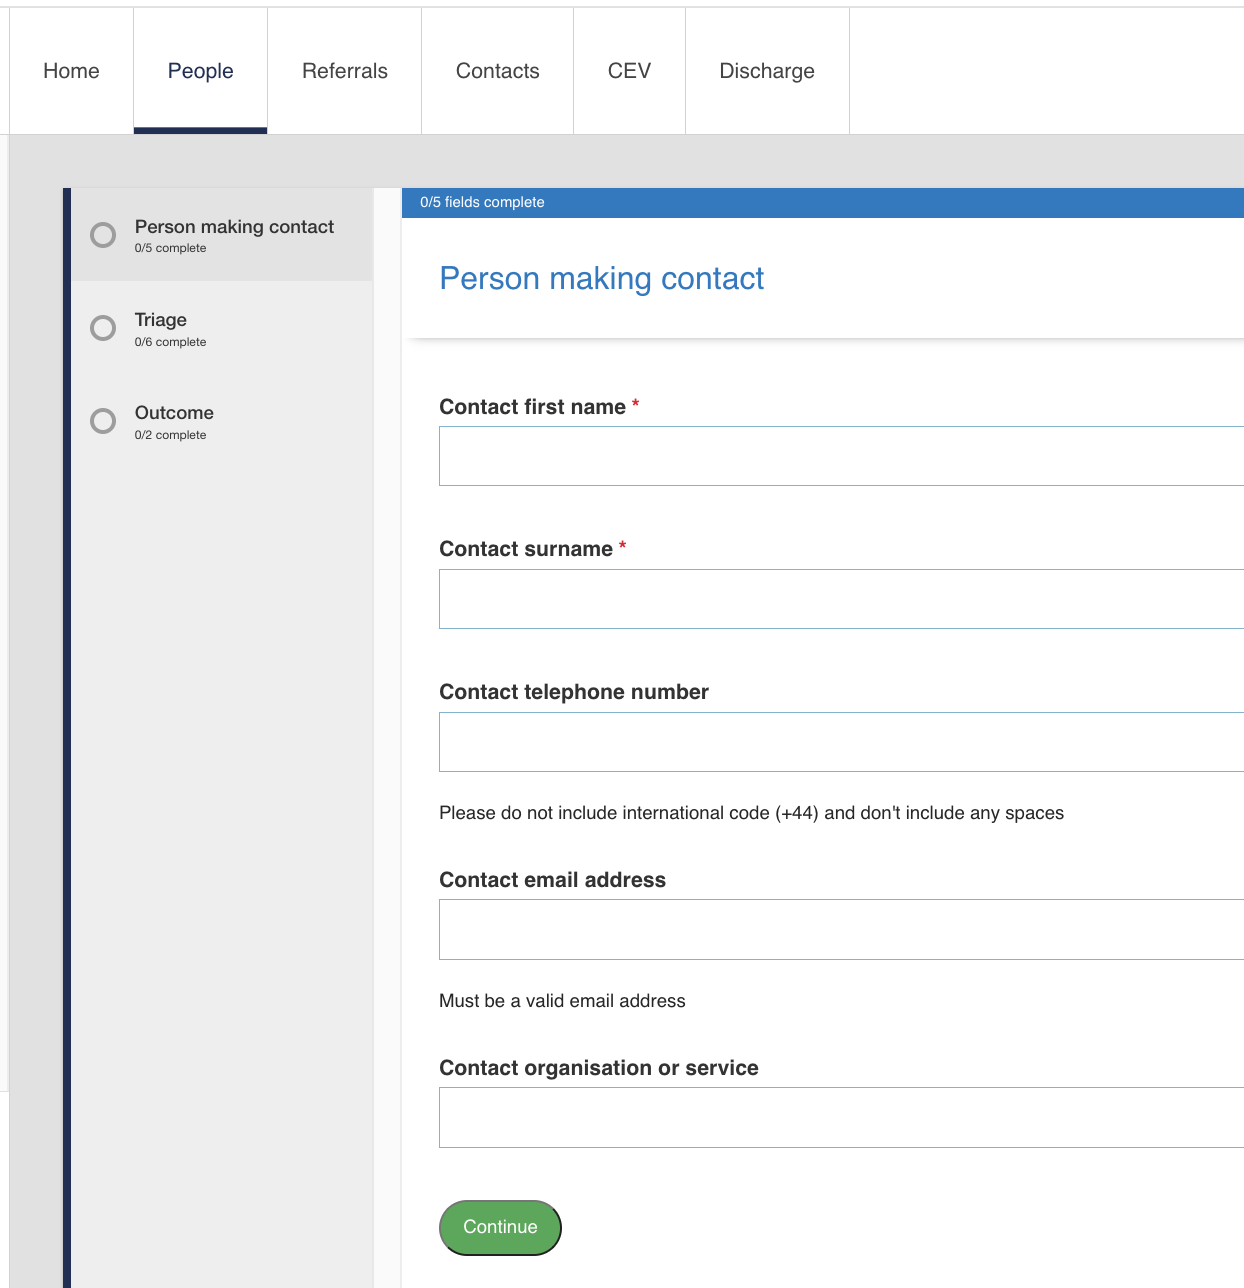Click the Continue button

pyautogui.click(x=500, y=1227)
